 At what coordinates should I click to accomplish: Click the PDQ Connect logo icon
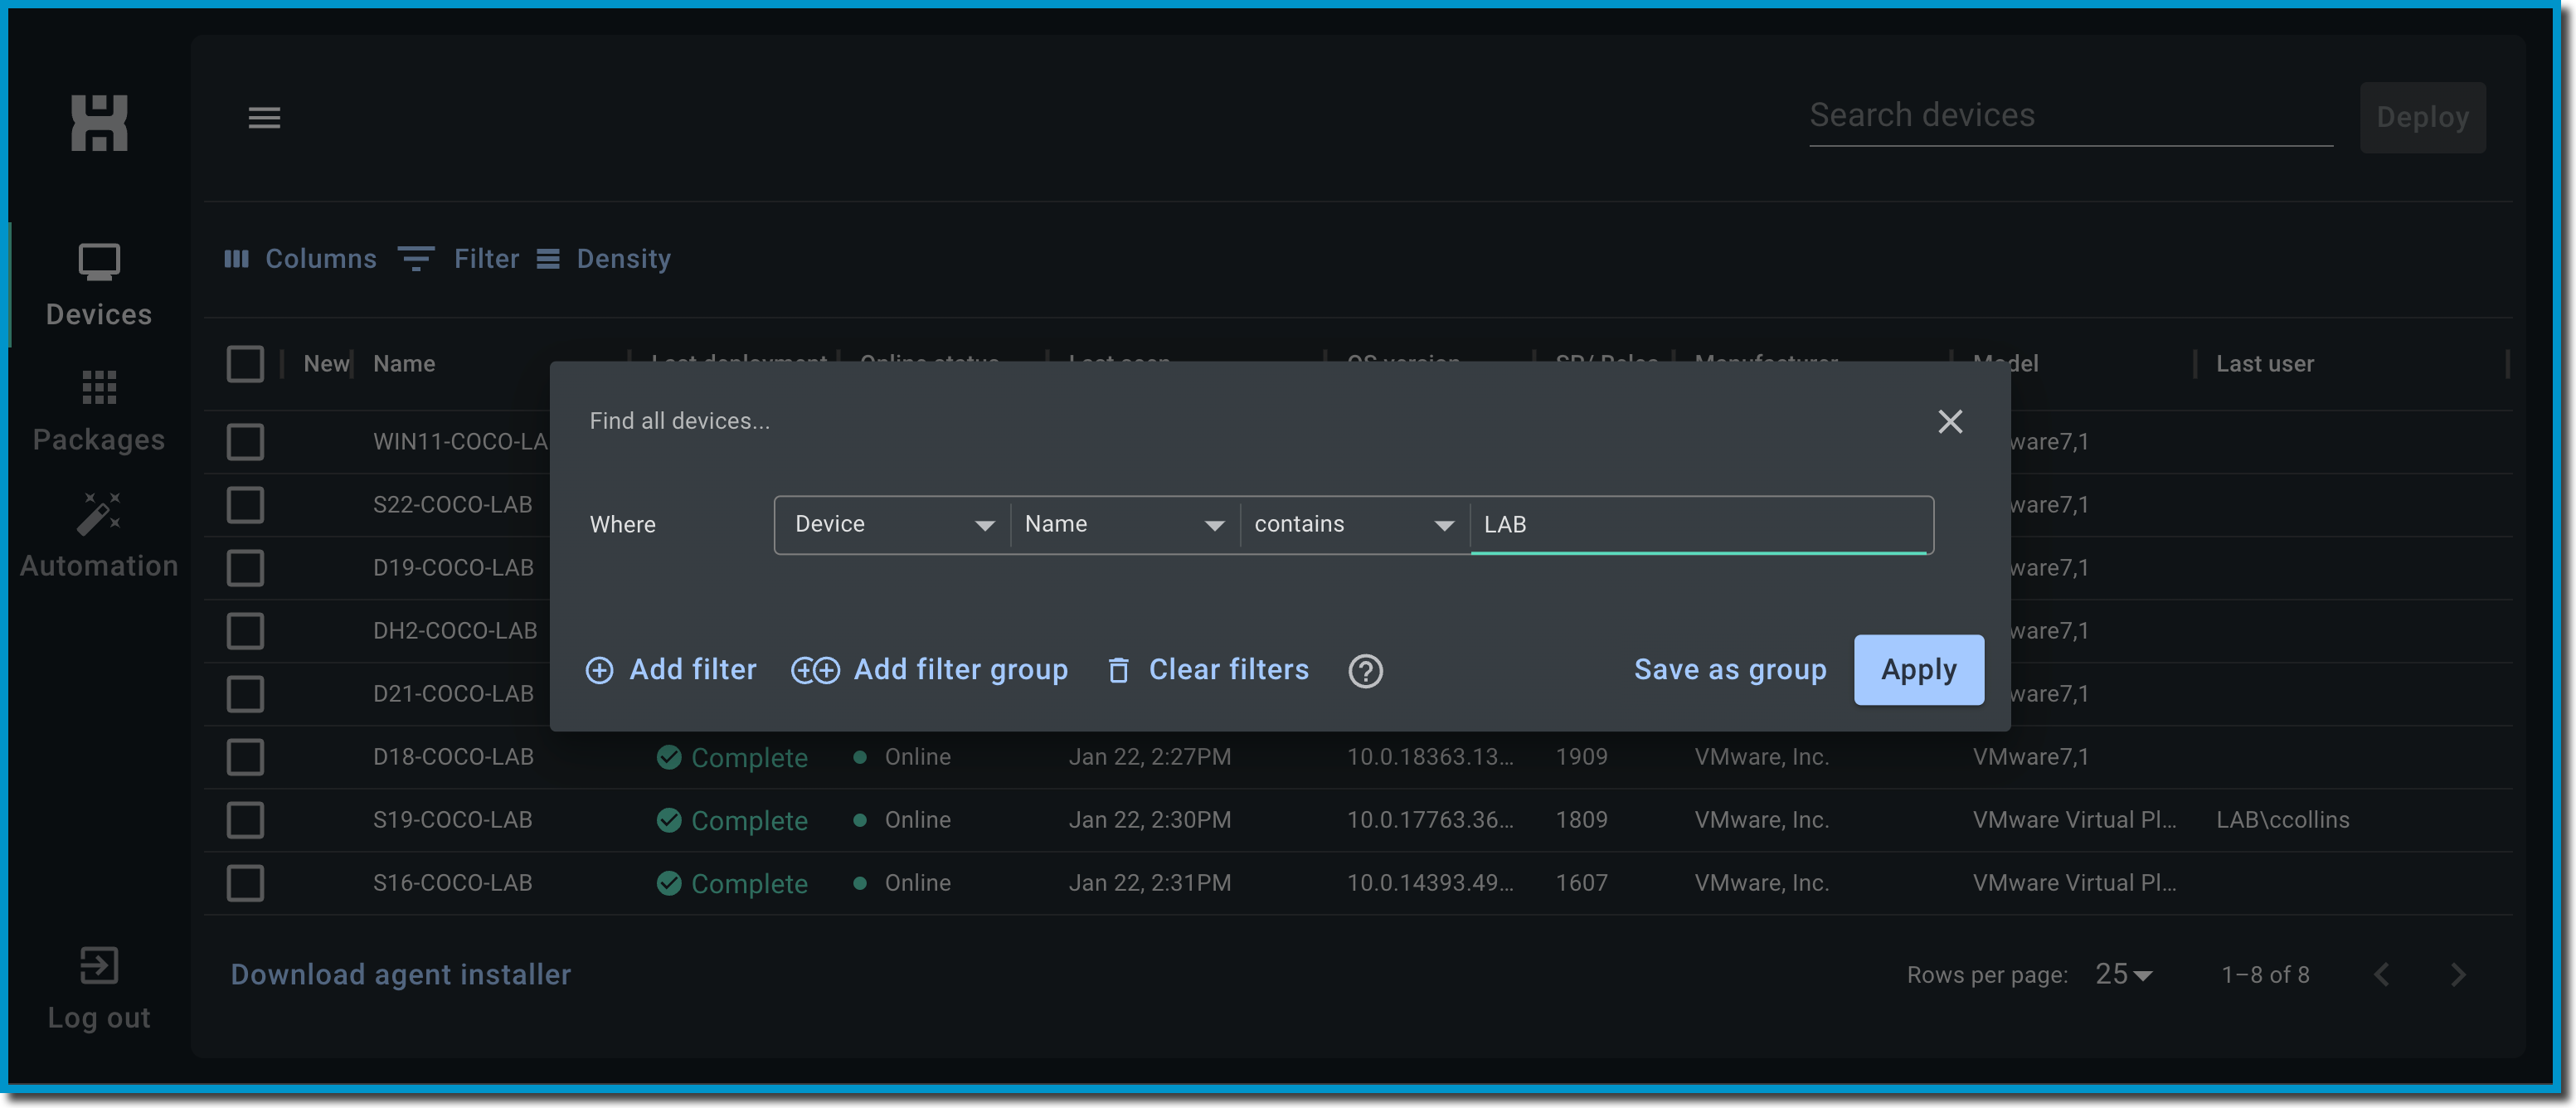[99, 123]
